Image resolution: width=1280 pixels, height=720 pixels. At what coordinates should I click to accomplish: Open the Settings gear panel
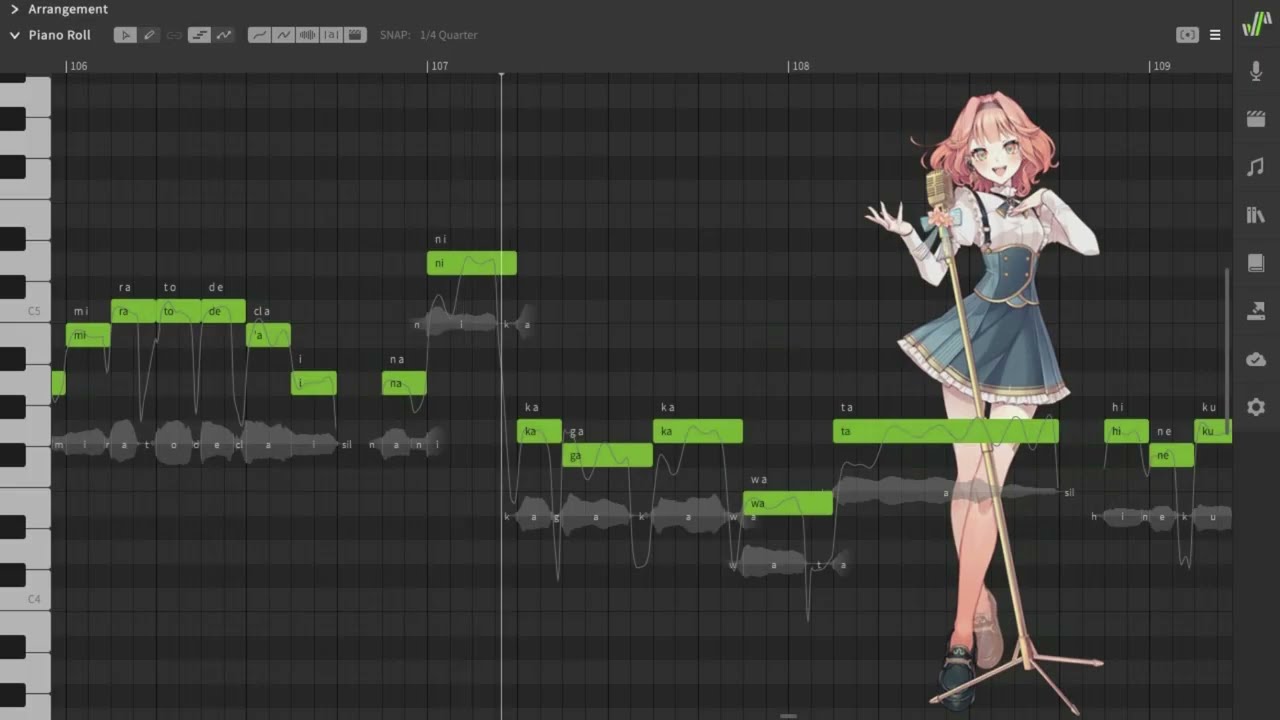pos(1256,407)
